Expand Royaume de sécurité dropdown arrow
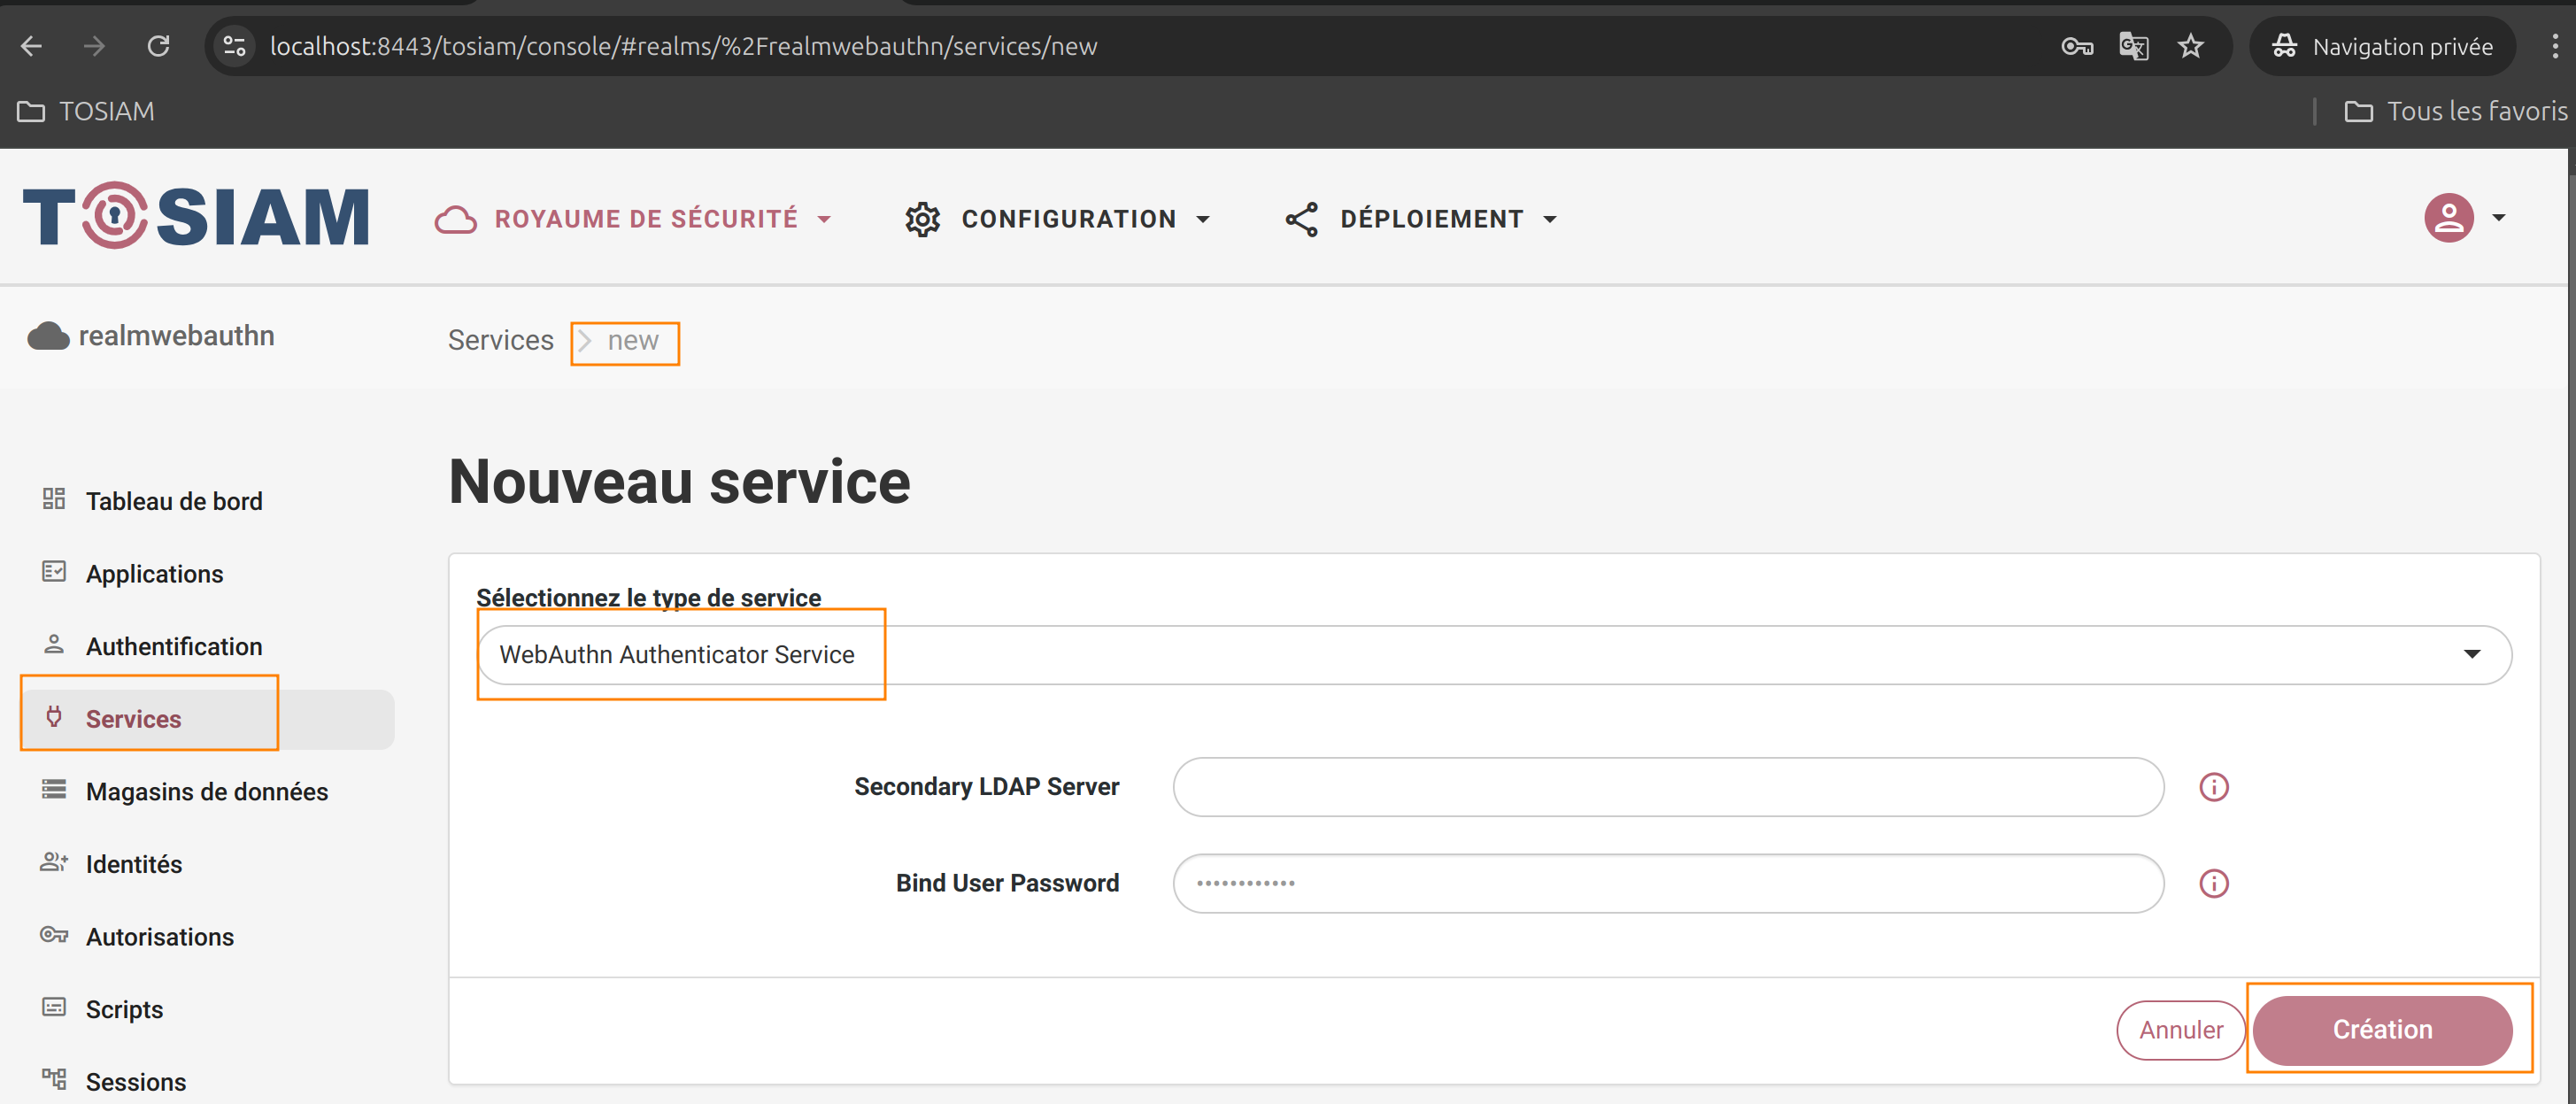Viewport: 2576px width, 1104px height. [824, 219]
